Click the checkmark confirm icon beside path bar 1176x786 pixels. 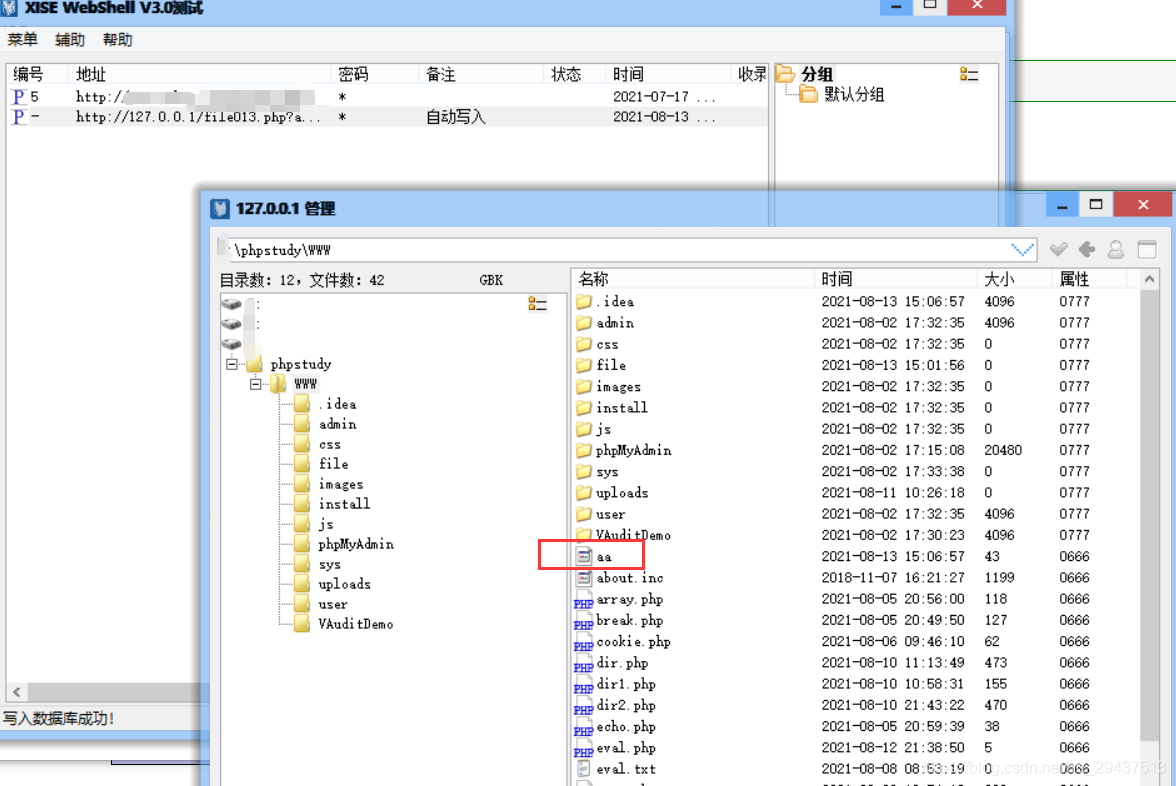coord(1058,250)
